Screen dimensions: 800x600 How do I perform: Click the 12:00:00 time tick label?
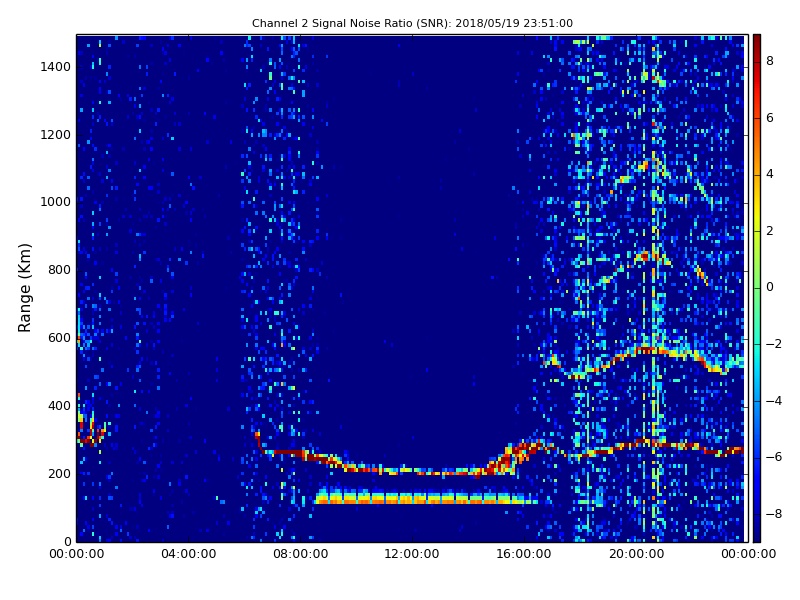pos(412,554)
